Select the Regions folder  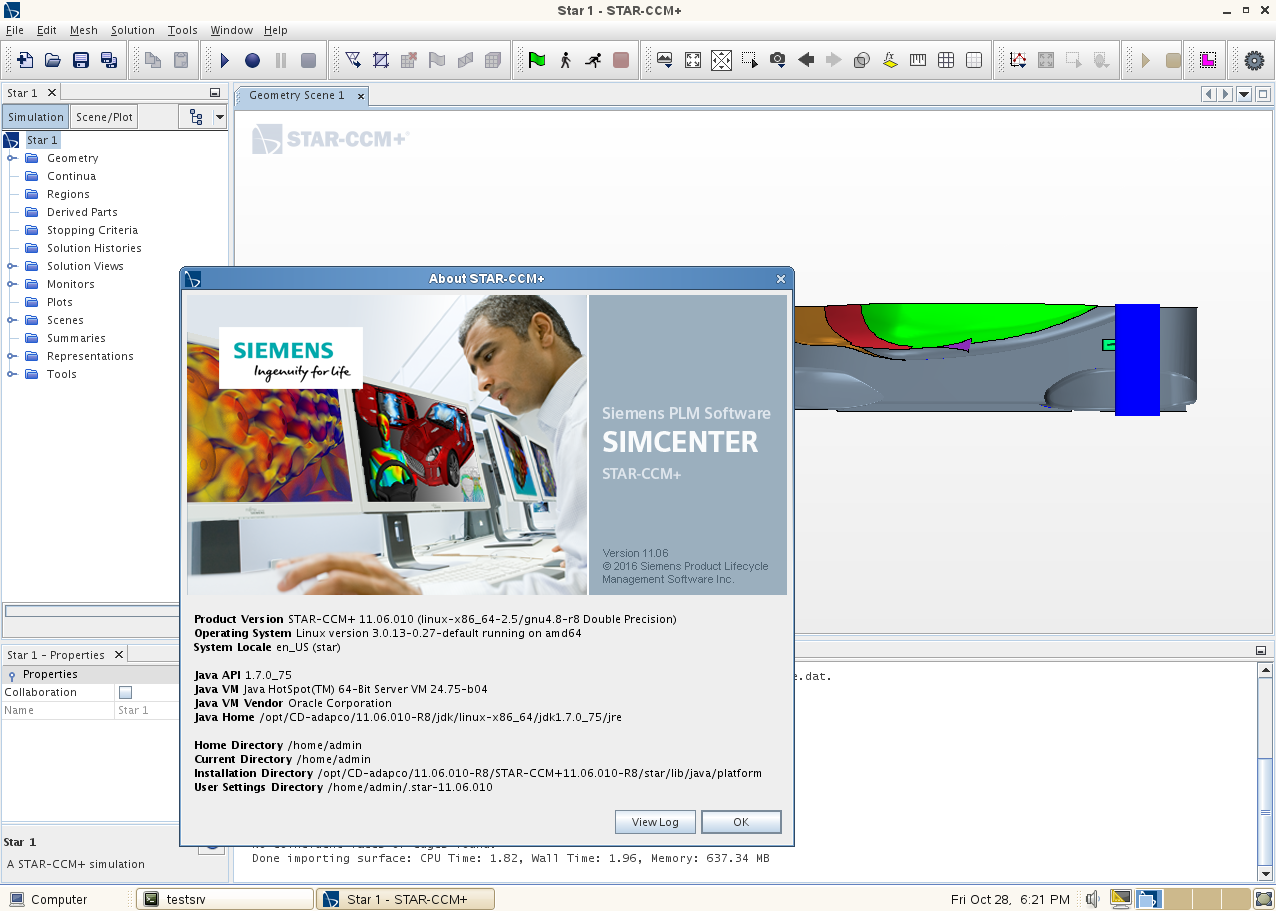[x=68, y=194]
